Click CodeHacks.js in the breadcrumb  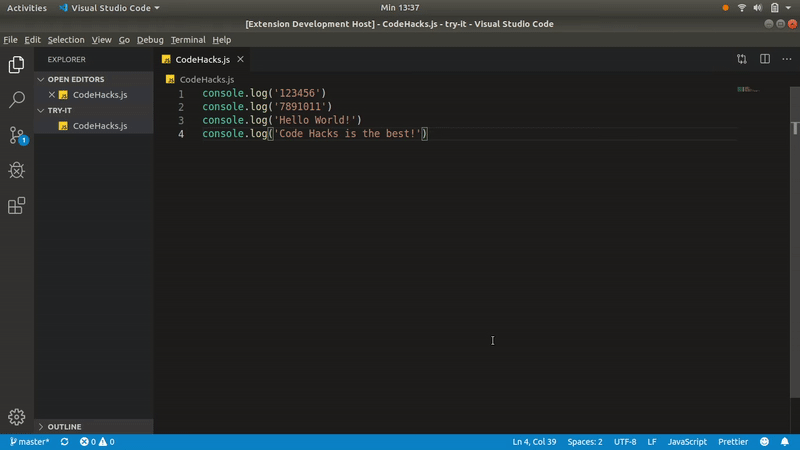(207, 80)
